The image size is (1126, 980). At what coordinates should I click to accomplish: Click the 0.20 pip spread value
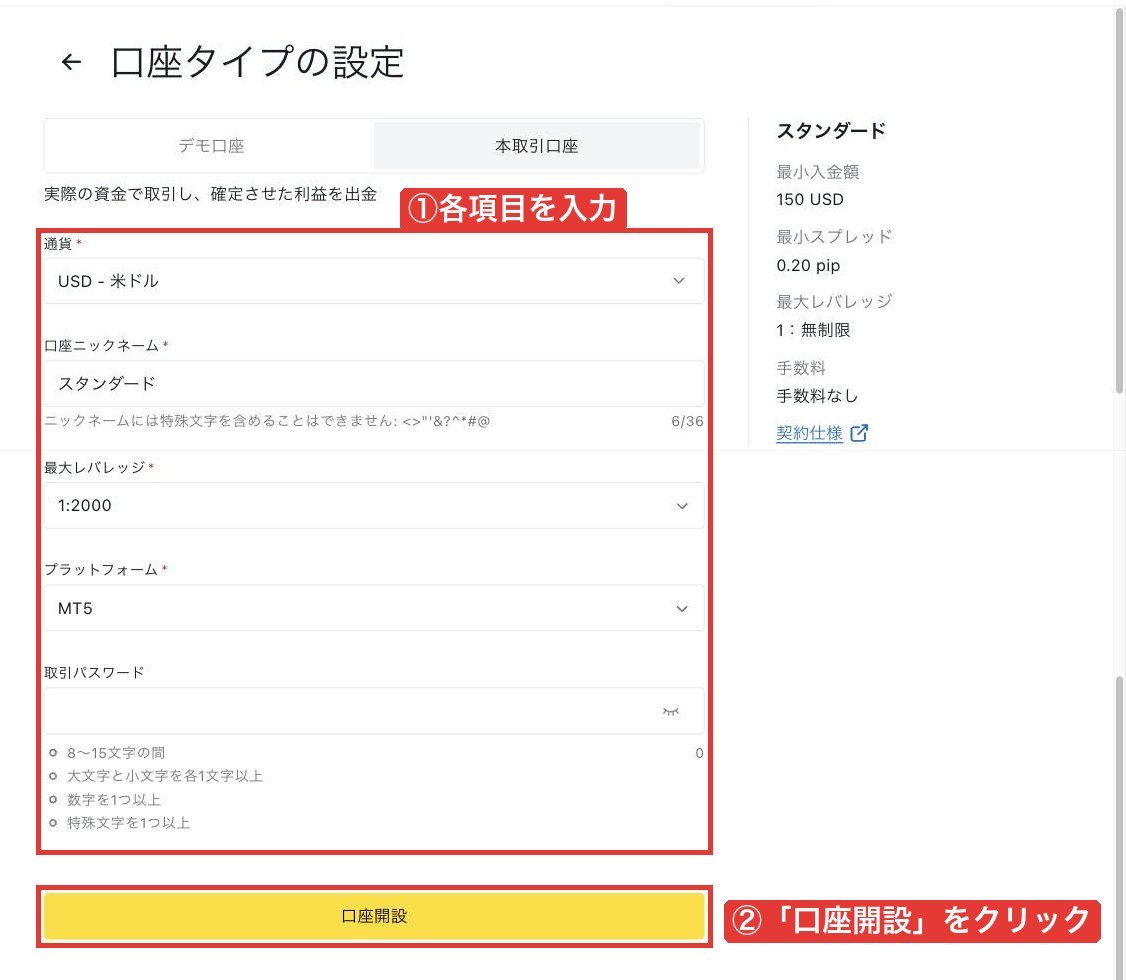pos(808,265)
